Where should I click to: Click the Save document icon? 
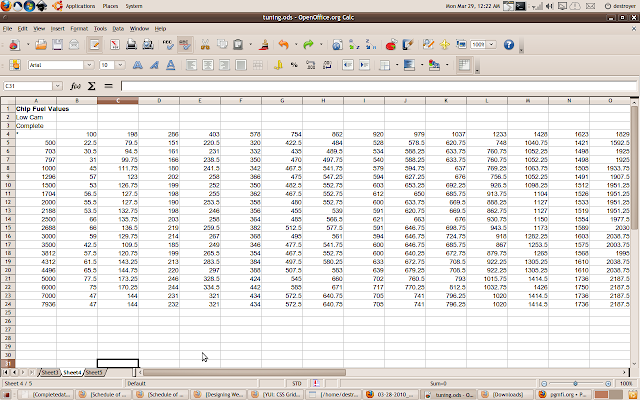(58, 45)
